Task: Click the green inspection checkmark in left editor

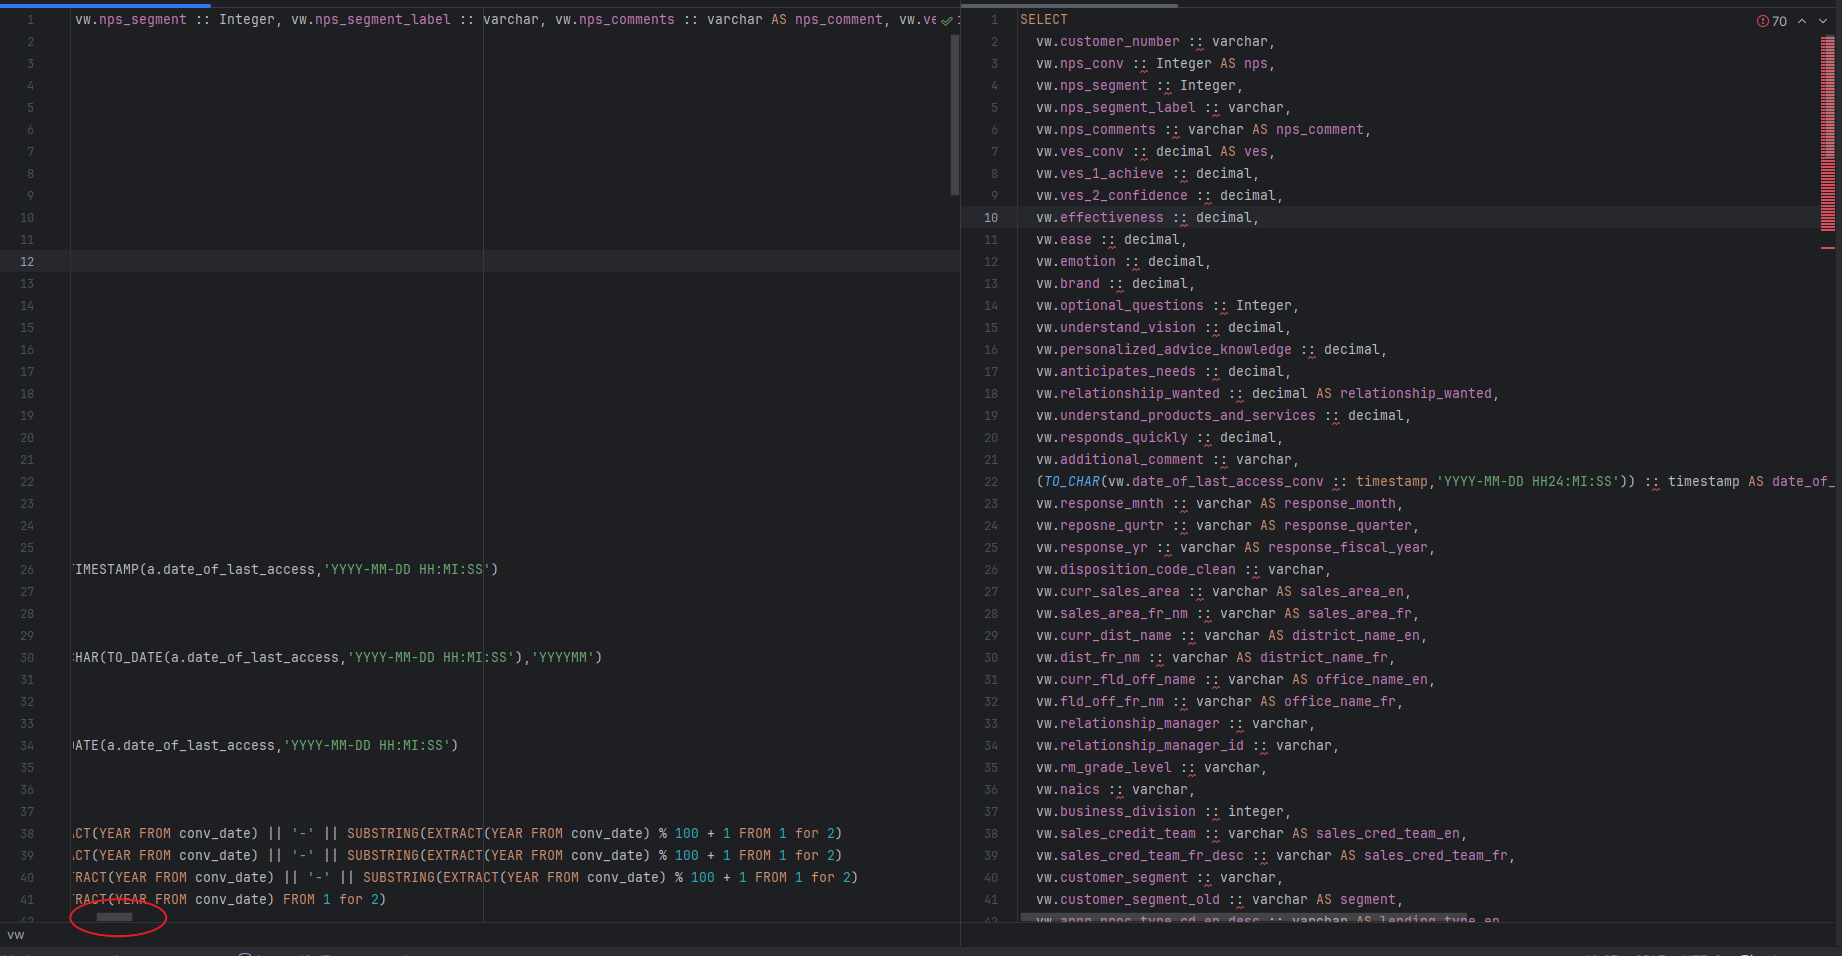Action: tap(947, 20)
